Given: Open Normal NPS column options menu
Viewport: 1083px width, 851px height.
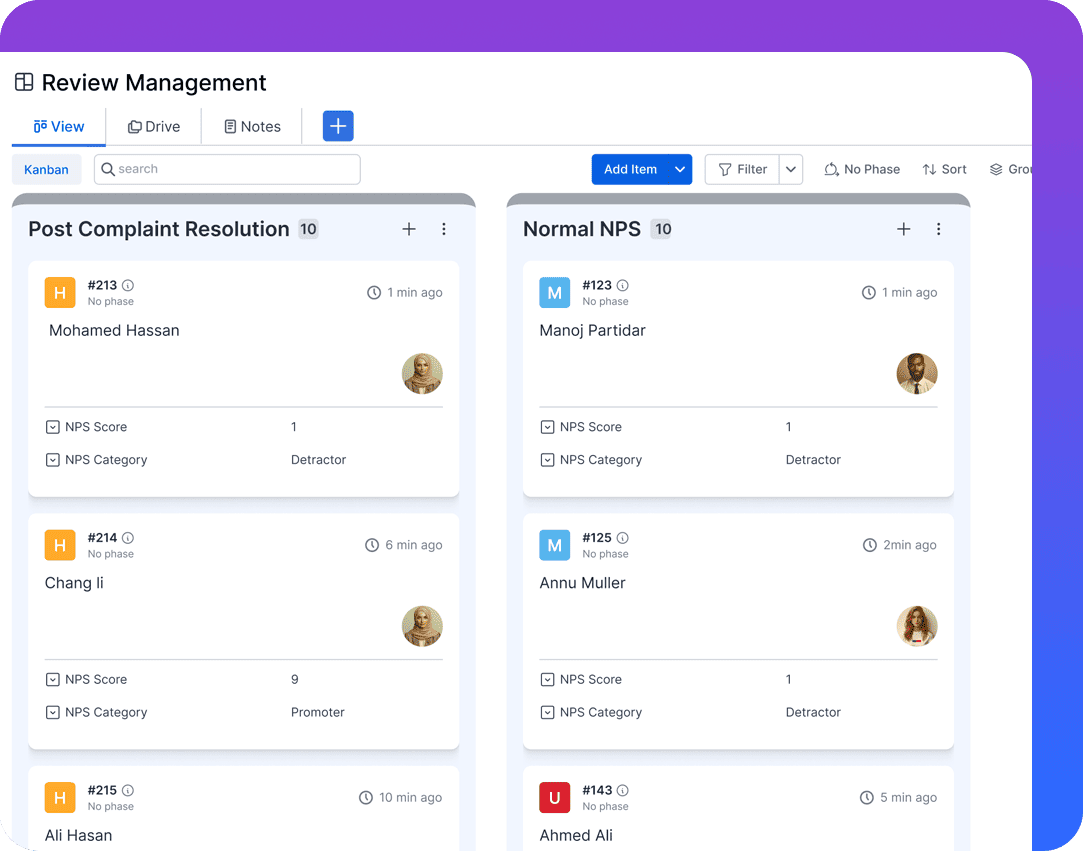Looking at the screenshot, I should click(x=938, y=229).
